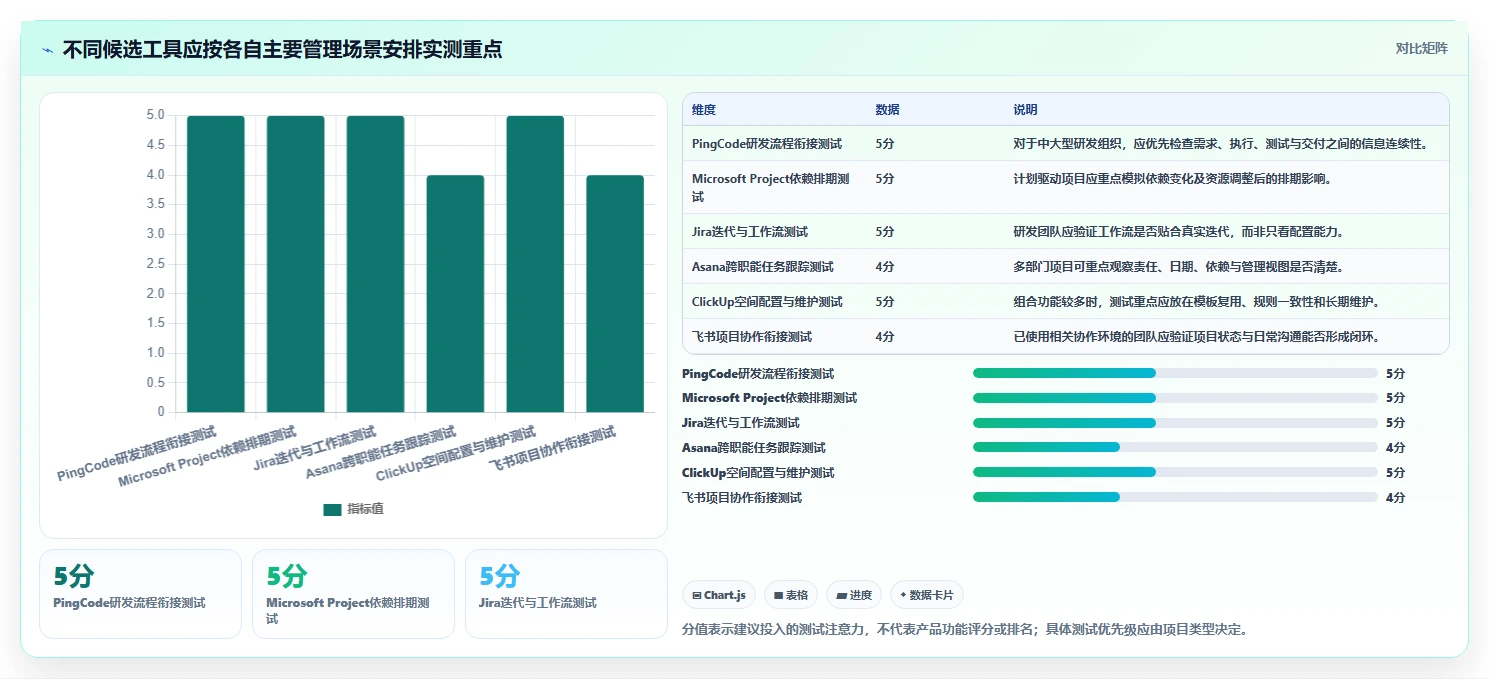The height and width of the screenshot is (679, 1489).
Task: Click description starting 计划驱动项目应重点模拟
Action: click(1172, 179)
